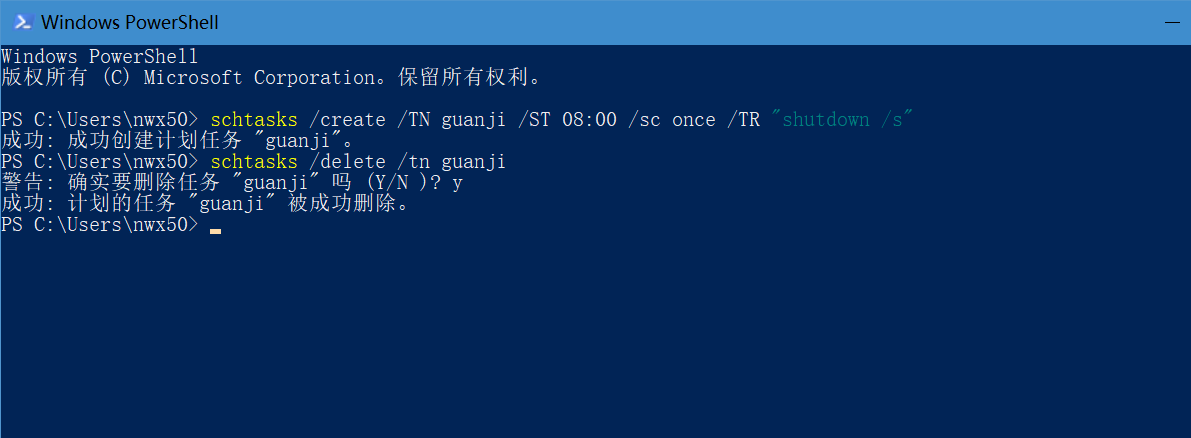Click the quoted "shutdown /s" string

842,120
